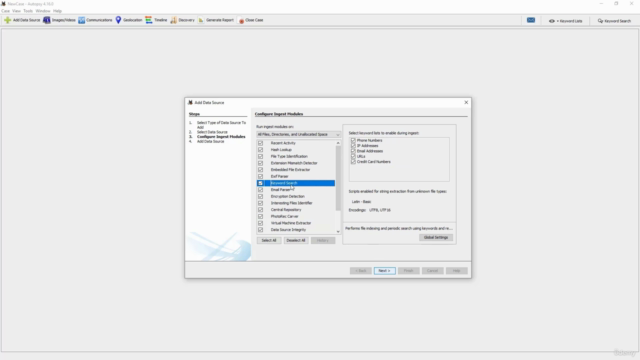Click the 'Encodings:' label text
The width and height of the screenshot is (640, 360).
[x=357, y=210]
